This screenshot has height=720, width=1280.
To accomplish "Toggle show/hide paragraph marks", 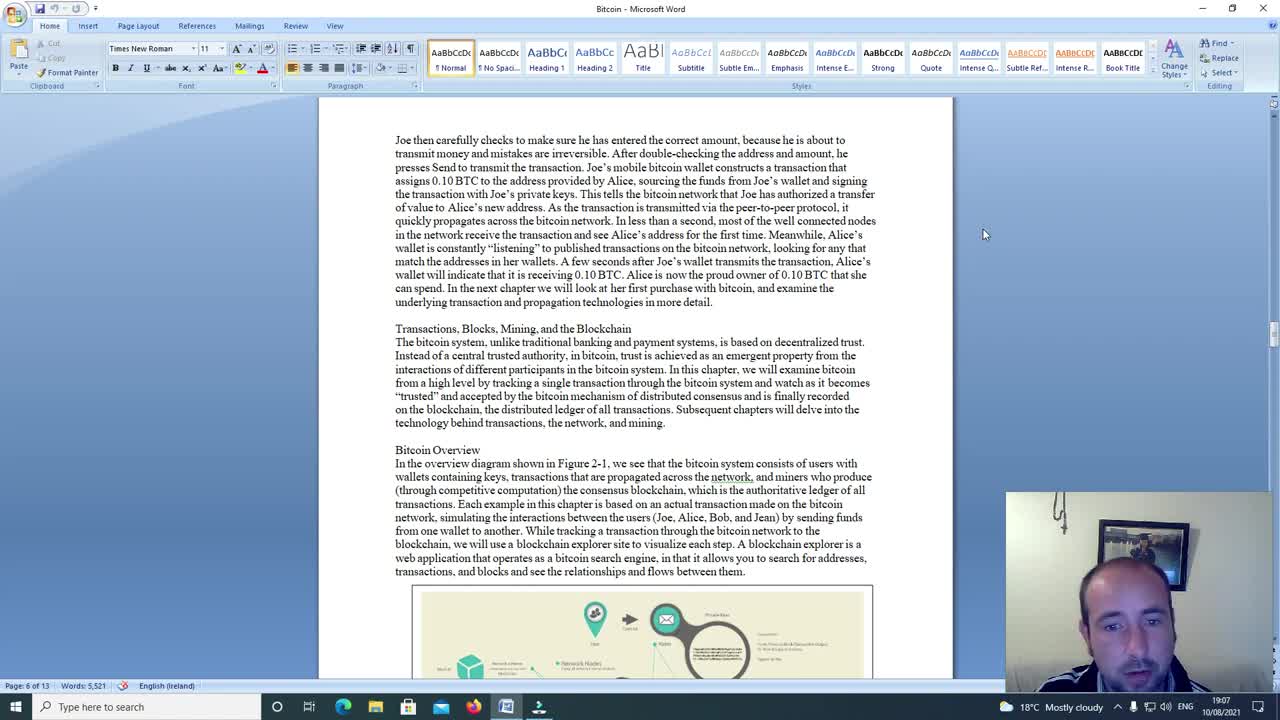I will (x=410, y=48).
